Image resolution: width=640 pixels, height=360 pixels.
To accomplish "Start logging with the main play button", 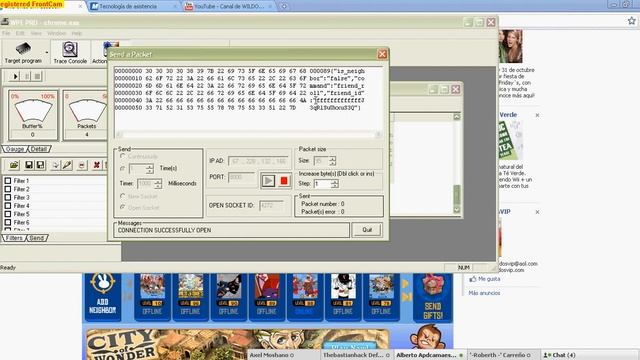I will tap(15, 76).
